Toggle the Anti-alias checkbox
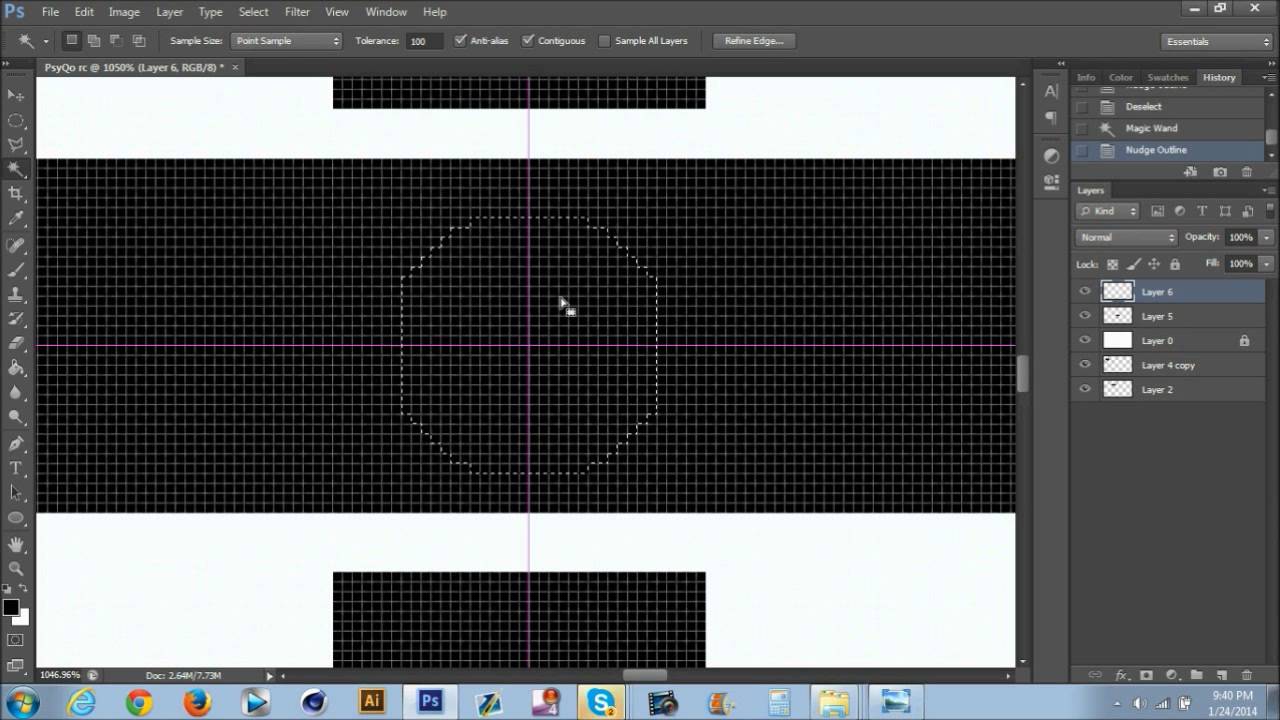This screenshot has height=720, width=1280. pyautogui.click(x=460, y=41)
